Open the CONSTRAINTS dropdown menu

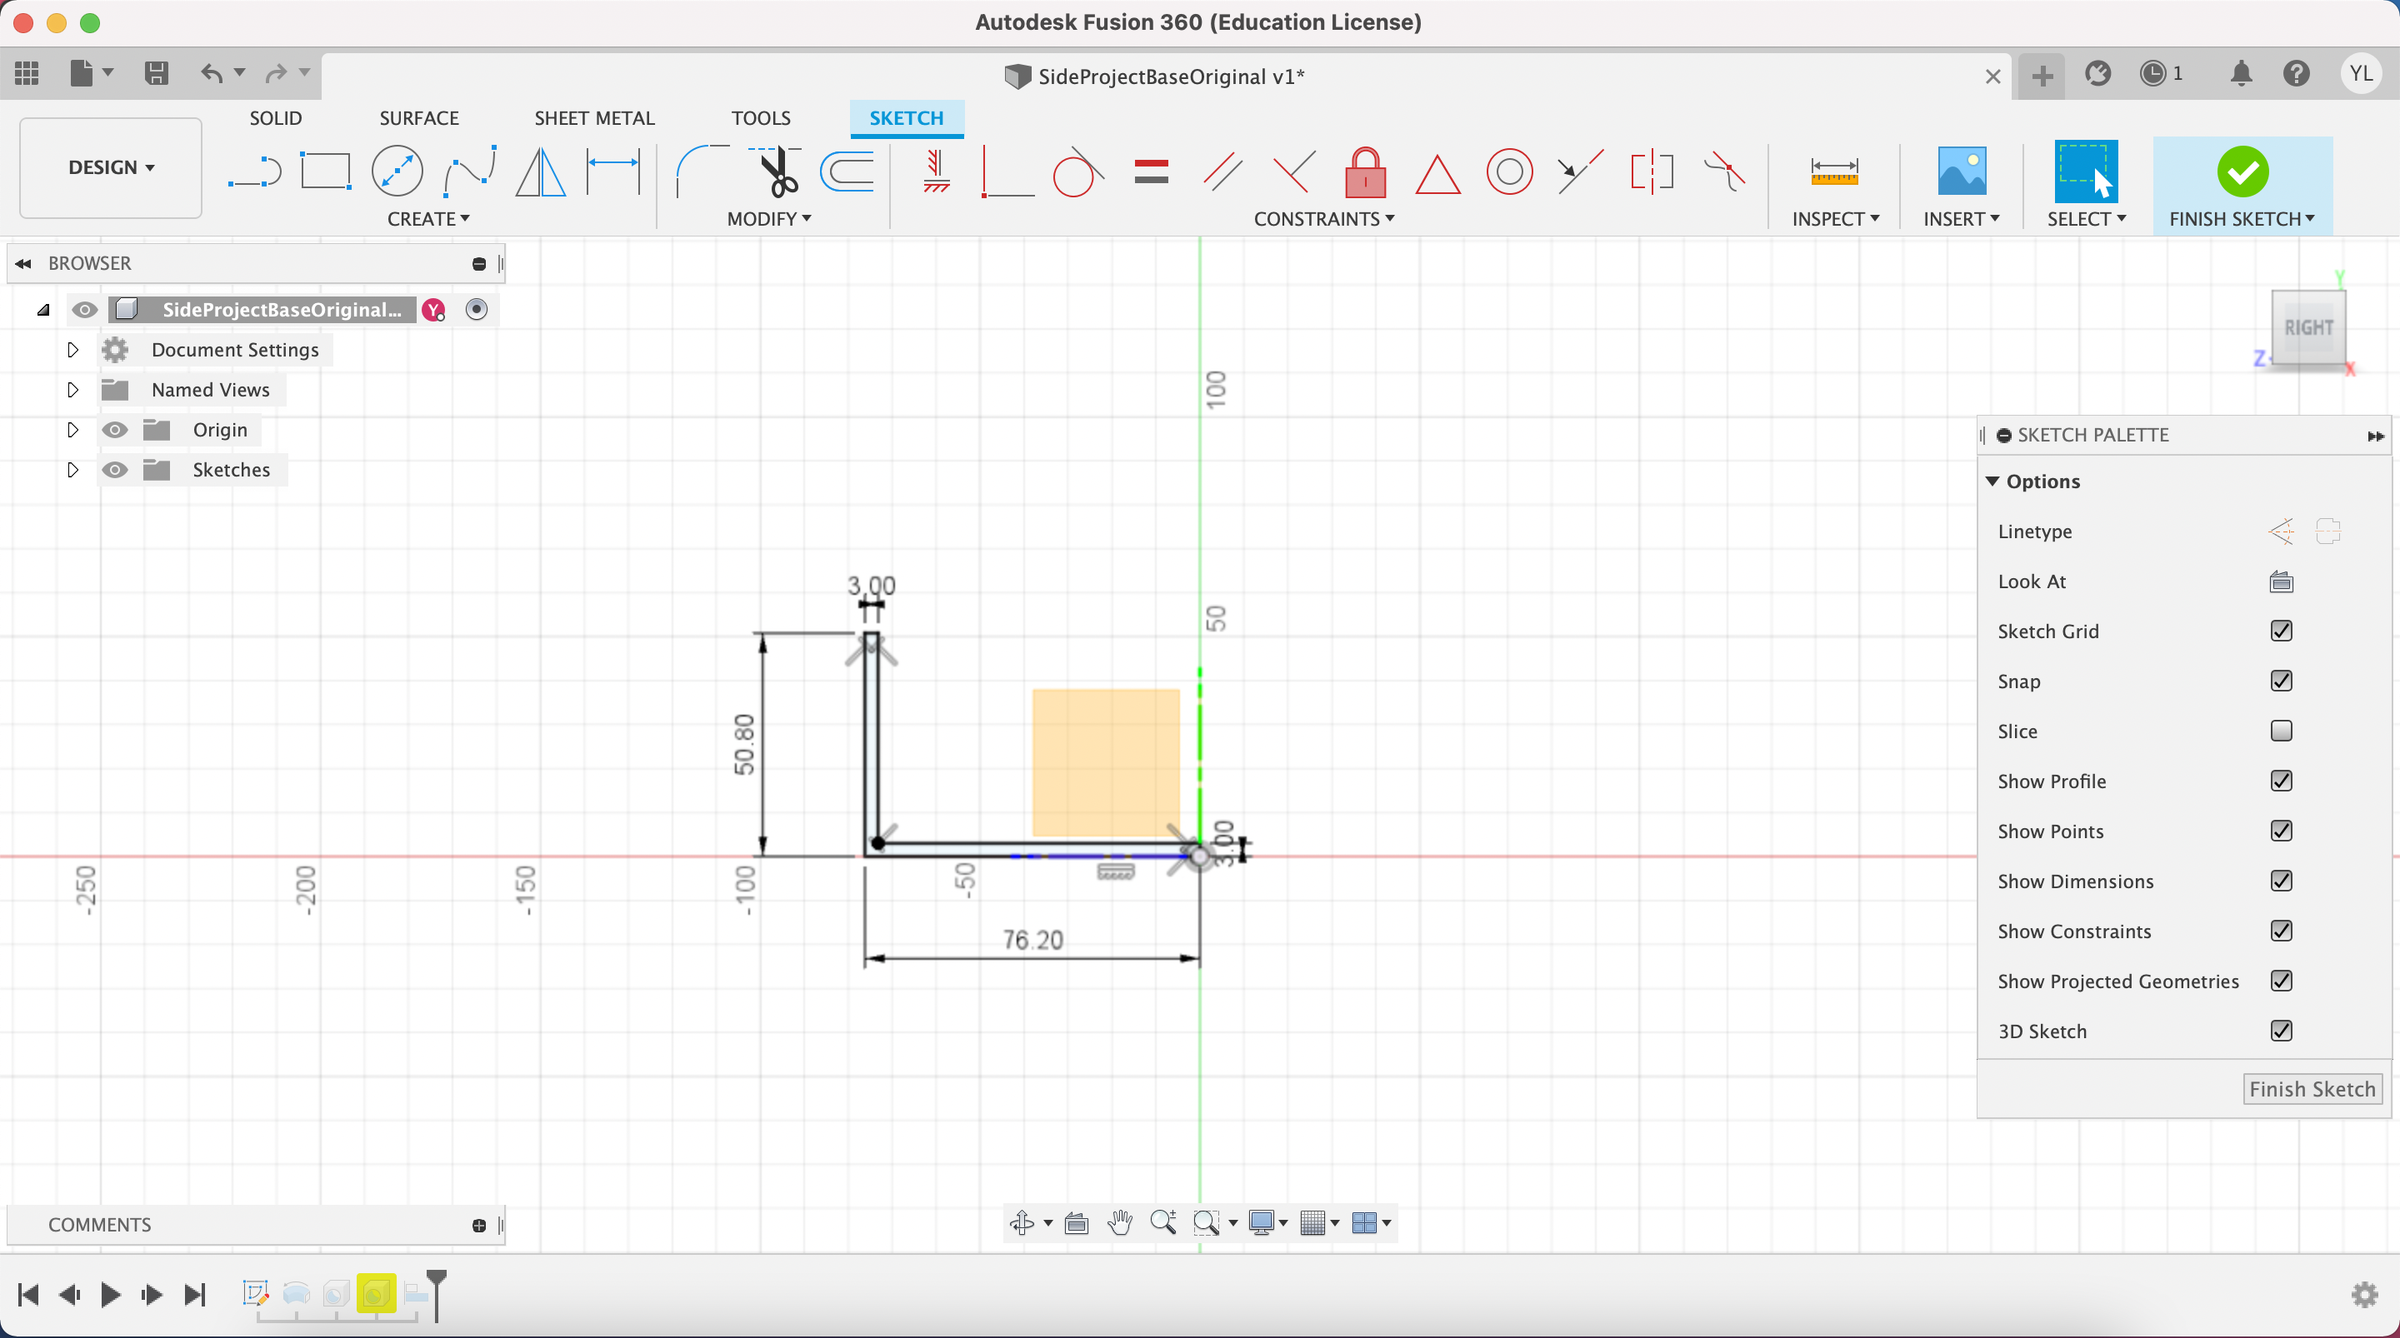click(1323, 219)
